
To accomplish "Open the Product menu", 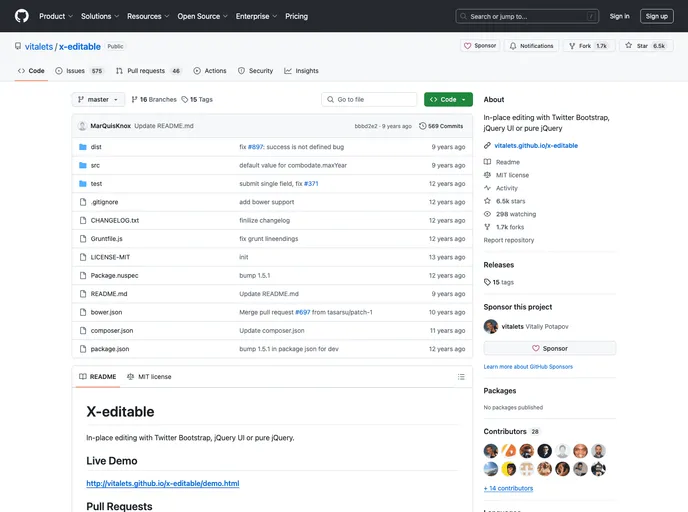I will click(56, 16).
